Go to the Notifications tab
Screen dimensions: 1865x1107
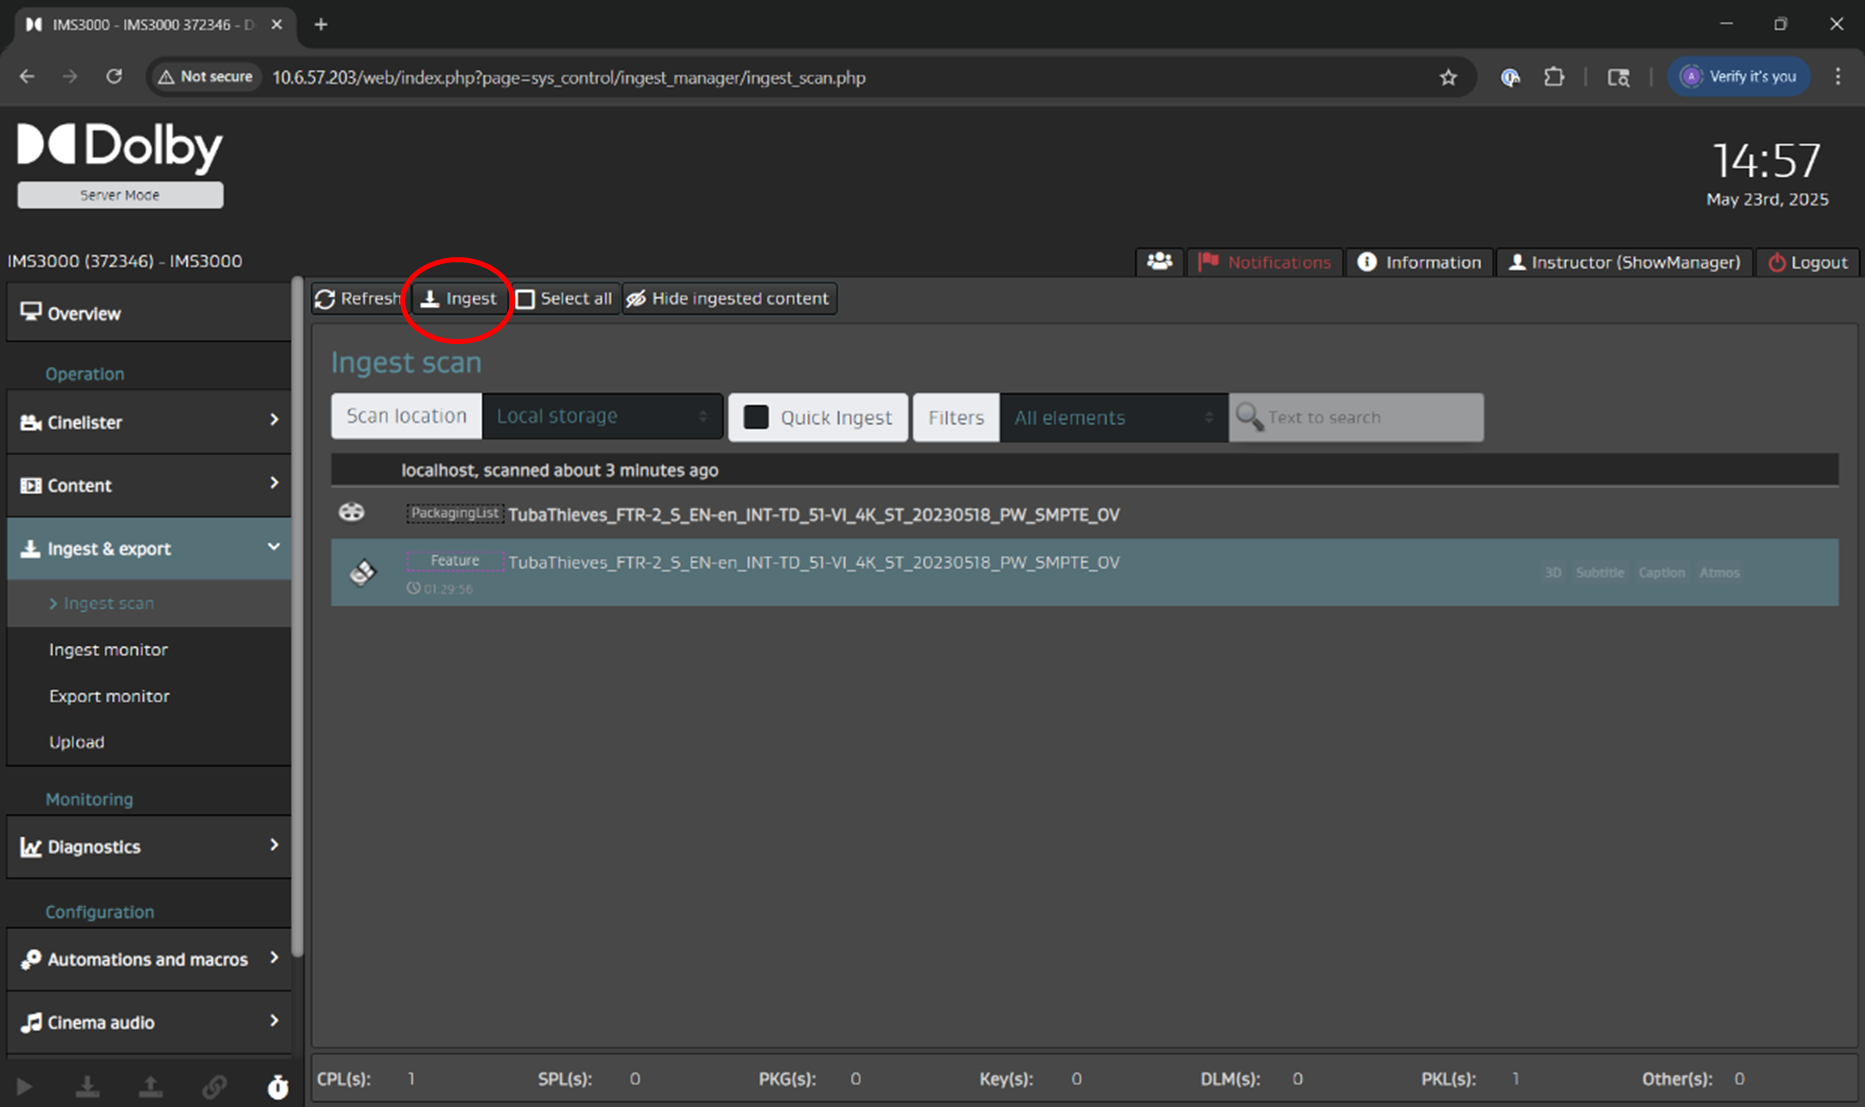coord(1265,262)
